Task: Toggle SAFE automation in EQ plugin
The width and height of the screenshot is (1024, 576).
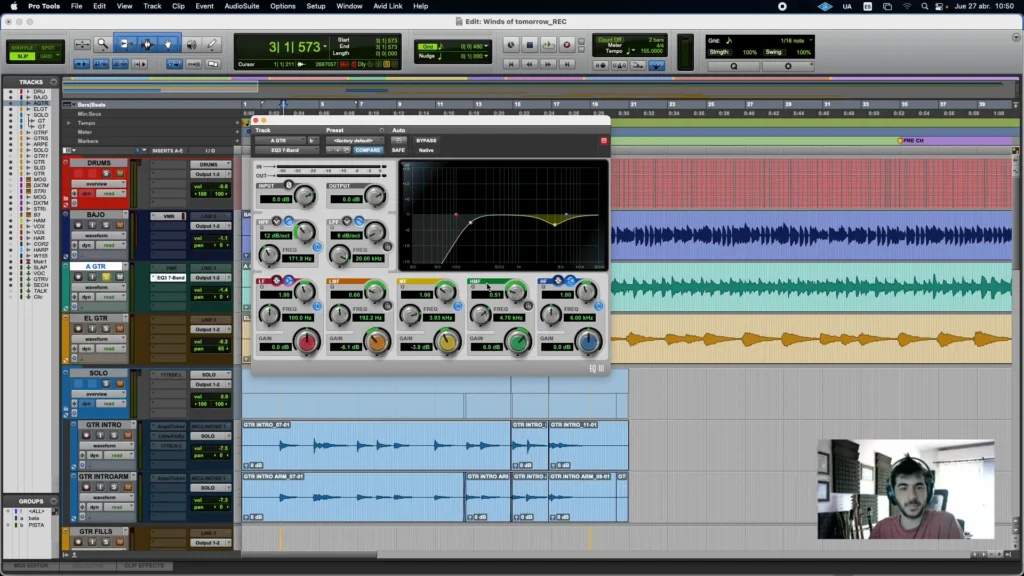Action: coord(398,150)
